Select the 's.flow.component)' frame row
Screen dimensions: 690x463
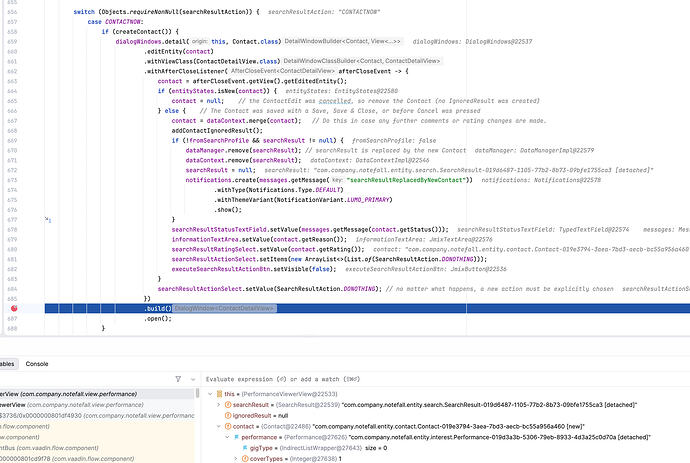97,426
